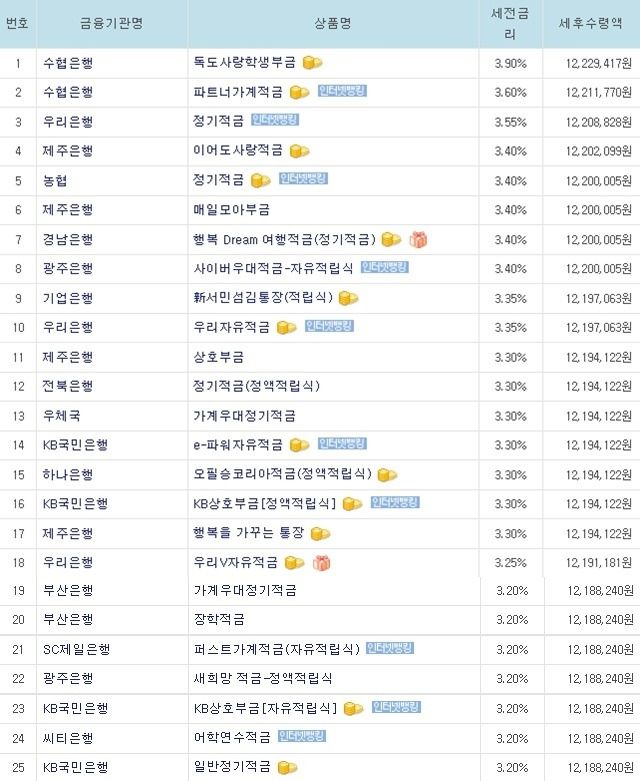Click coin icon after 新서민섬김통장(적립식)
Viewport: 640px width, 781px height.
tap(348, 298)
